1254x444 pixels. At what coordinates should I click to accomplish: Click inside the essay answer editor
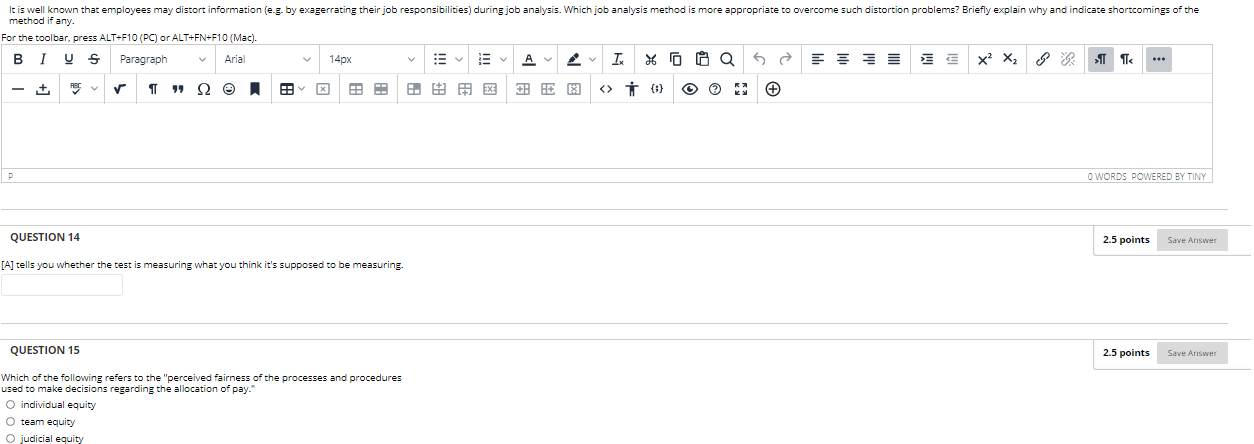[x=607, y=136]
